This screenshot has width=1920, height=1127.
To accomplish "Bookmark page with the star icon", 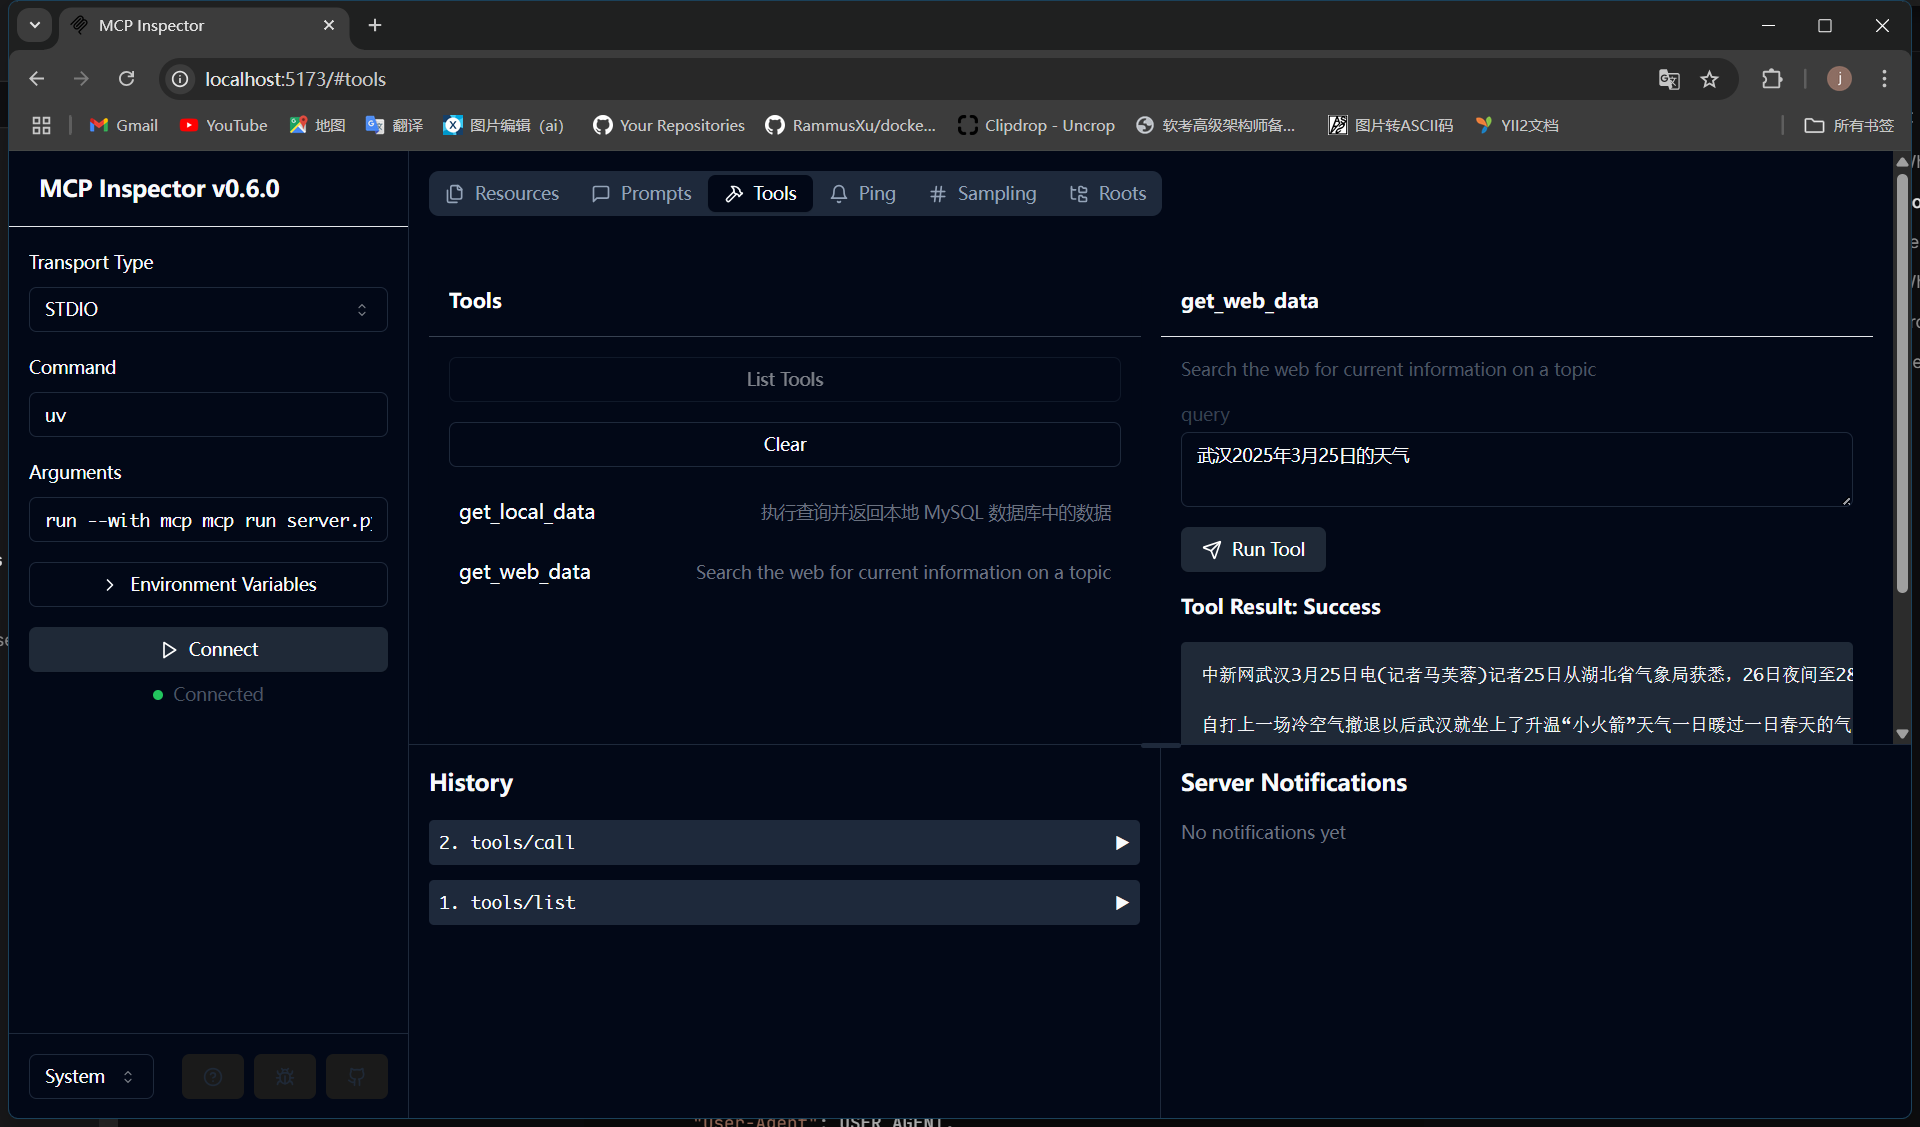I will 1710,79.
